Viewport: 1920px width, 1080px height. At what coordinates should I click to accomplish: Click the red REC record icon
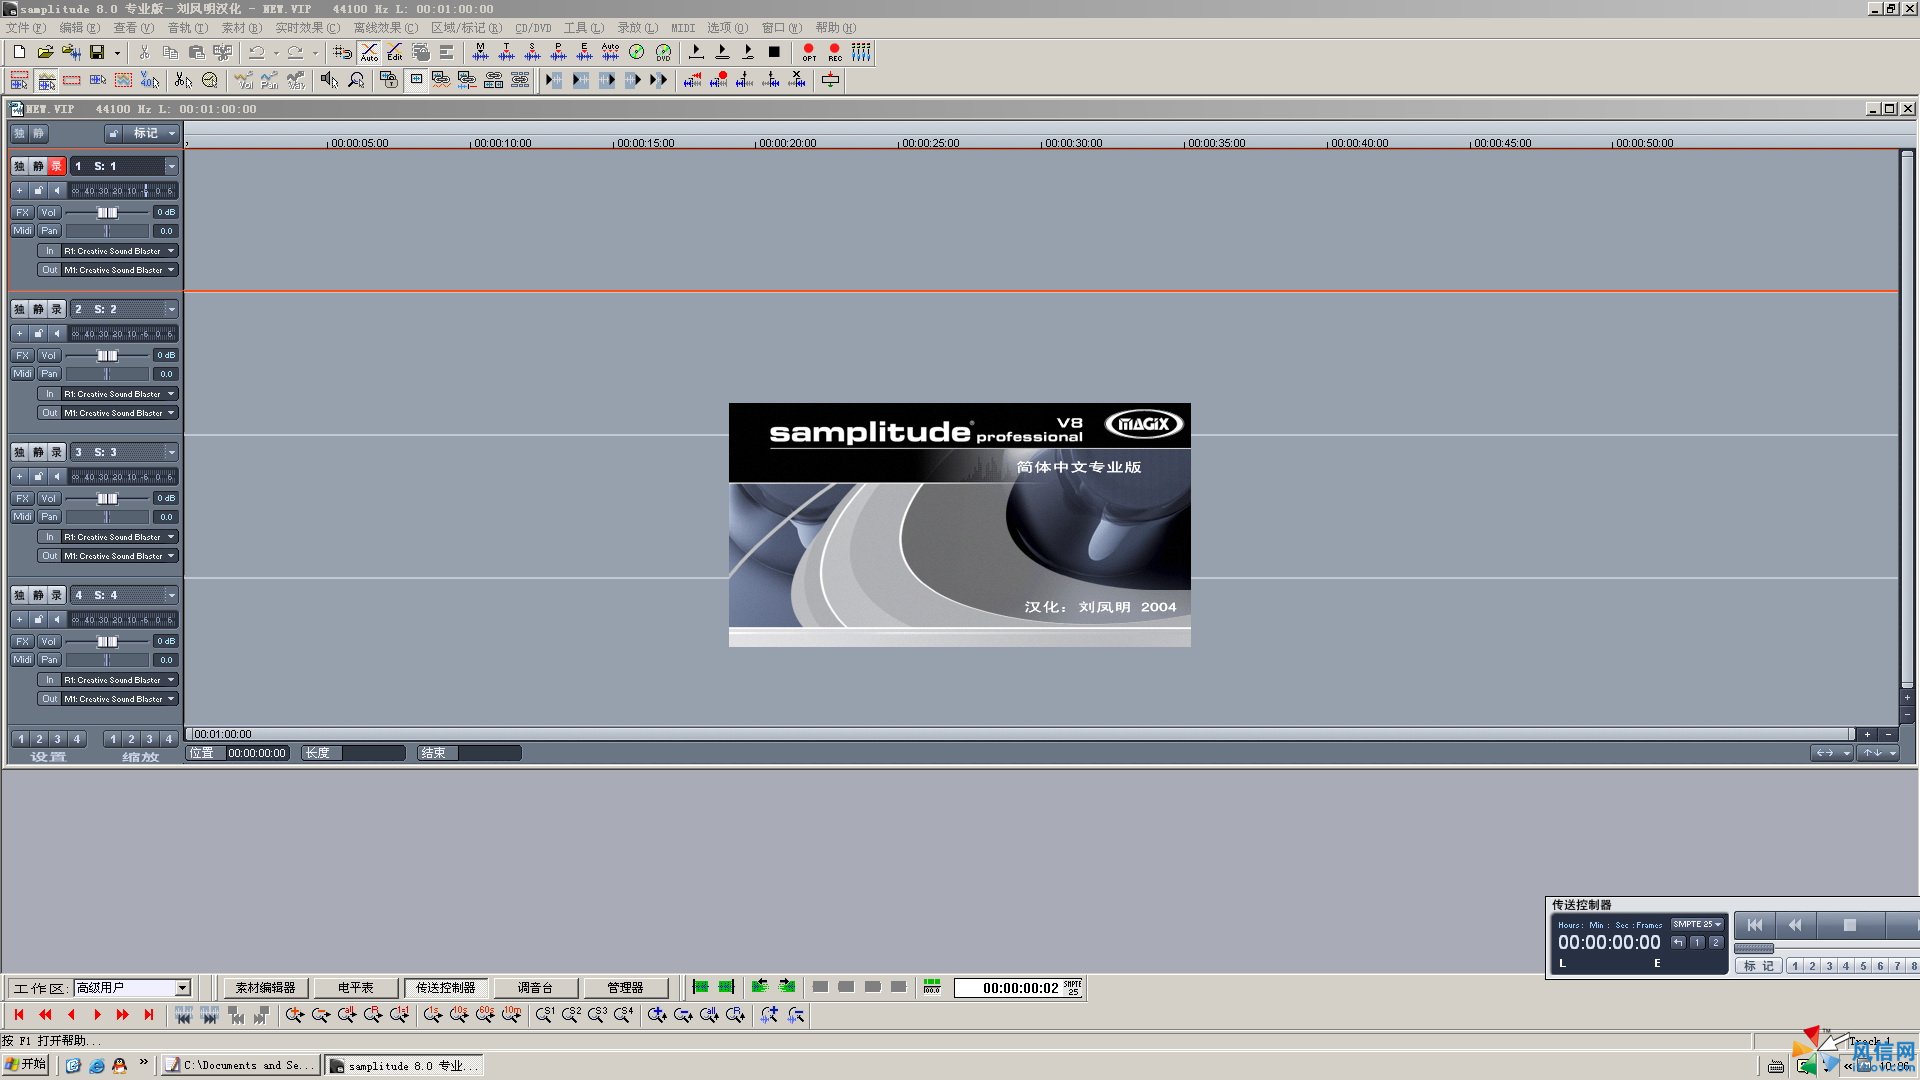(835, 52)
